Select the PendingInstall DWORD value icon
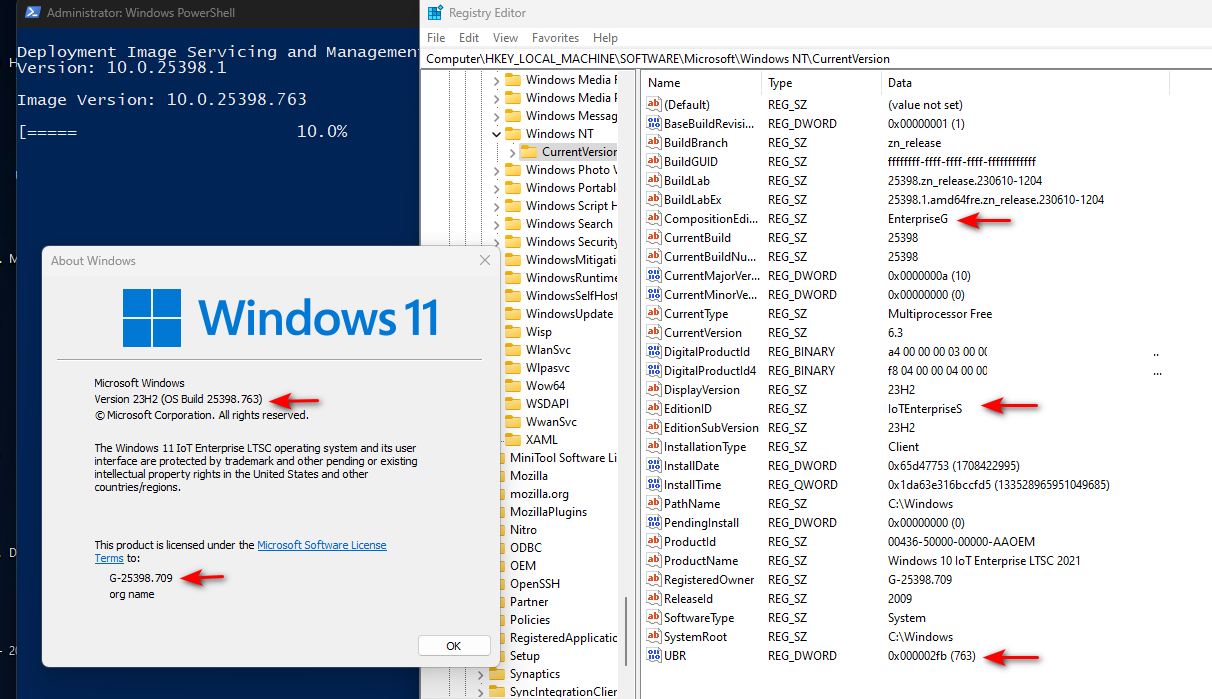The width and height of the screenshot is (1212, 699). [x=654, y=523]
